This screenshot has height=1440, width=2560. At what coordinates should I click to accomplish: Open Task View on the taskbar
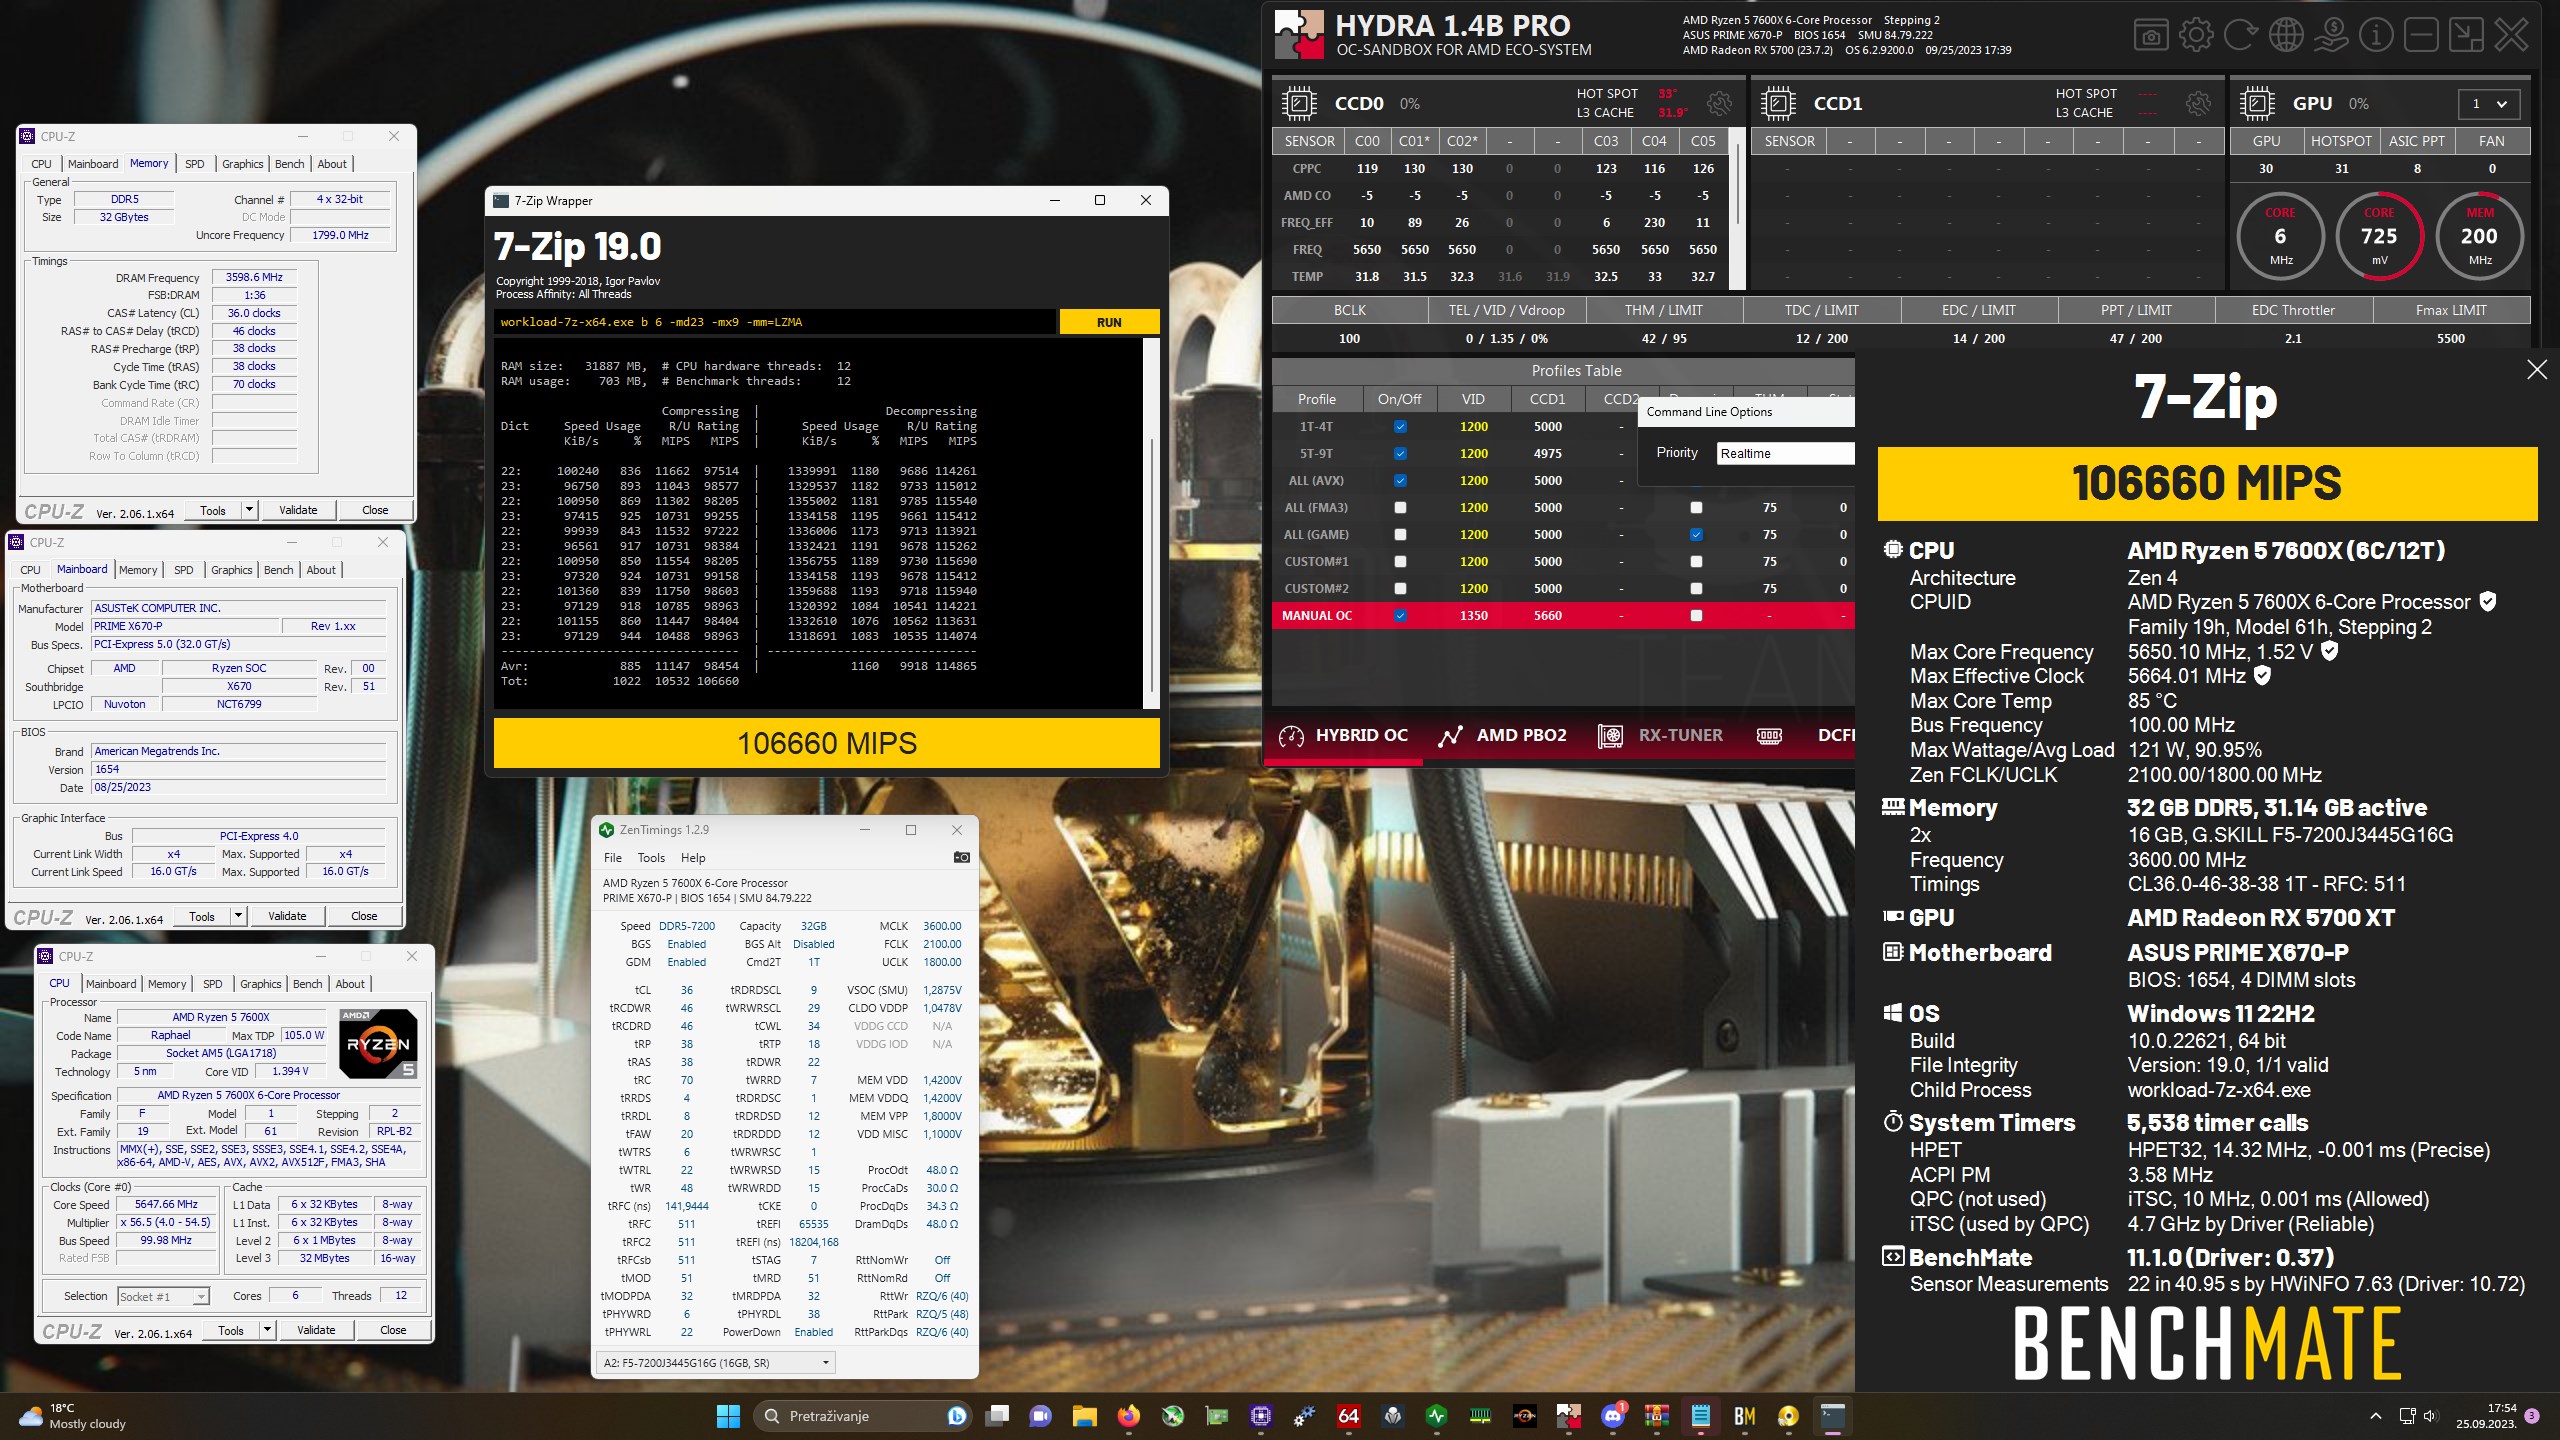click(x=997, y=1416)
